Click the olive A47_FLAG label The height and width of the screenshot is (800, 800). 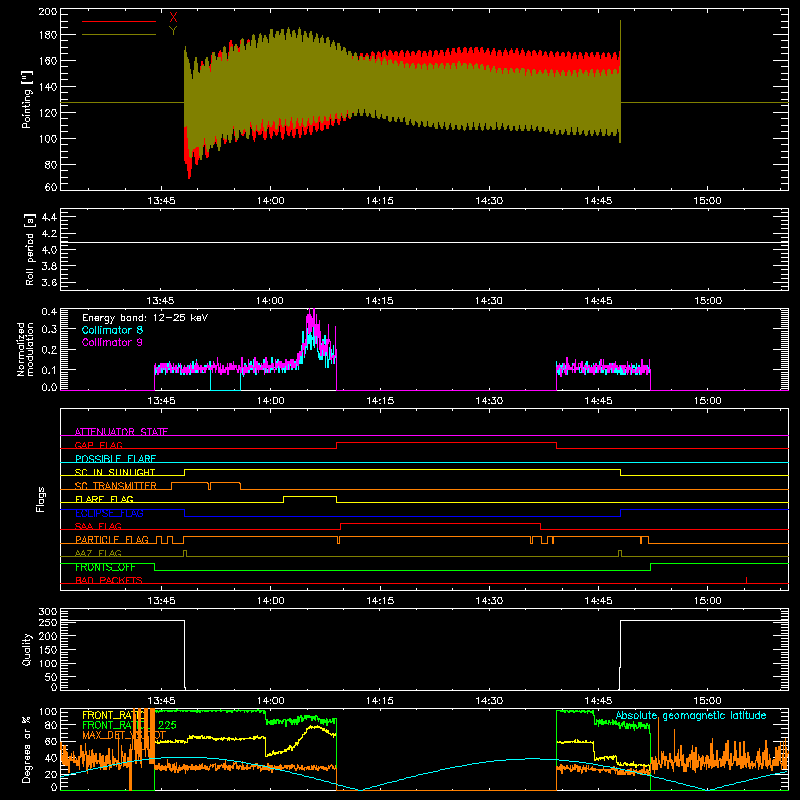[98, 553]
